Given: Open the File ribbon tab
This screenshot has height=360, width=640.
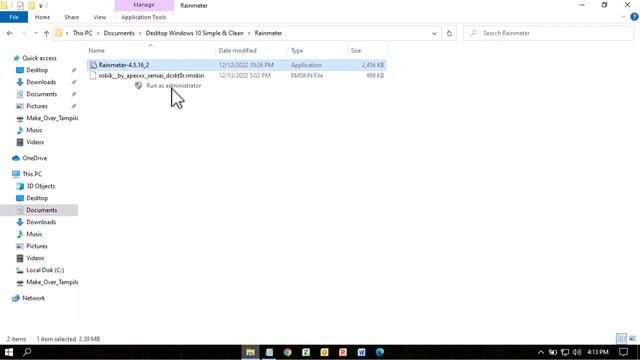Looking at the screenshot, I should (14, 17).
